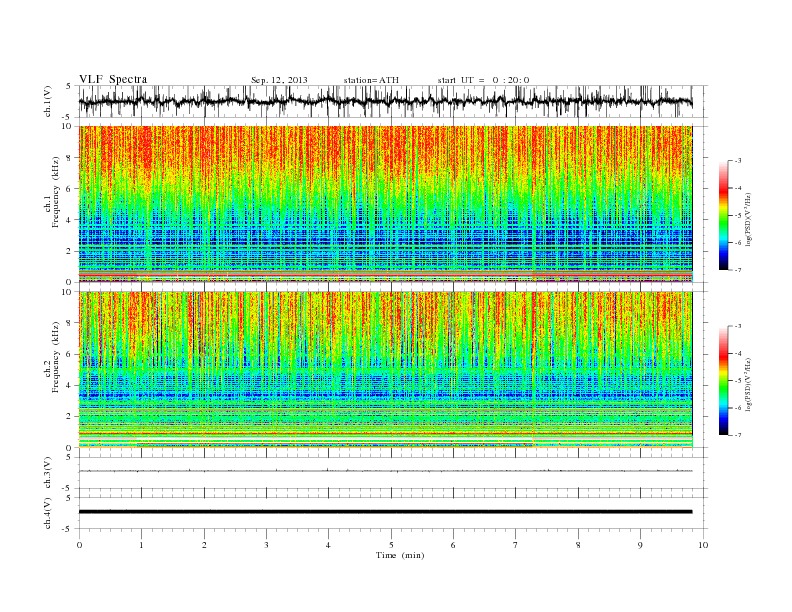Click the ch.2 spectrogram color scale bar

pos(723,381)
